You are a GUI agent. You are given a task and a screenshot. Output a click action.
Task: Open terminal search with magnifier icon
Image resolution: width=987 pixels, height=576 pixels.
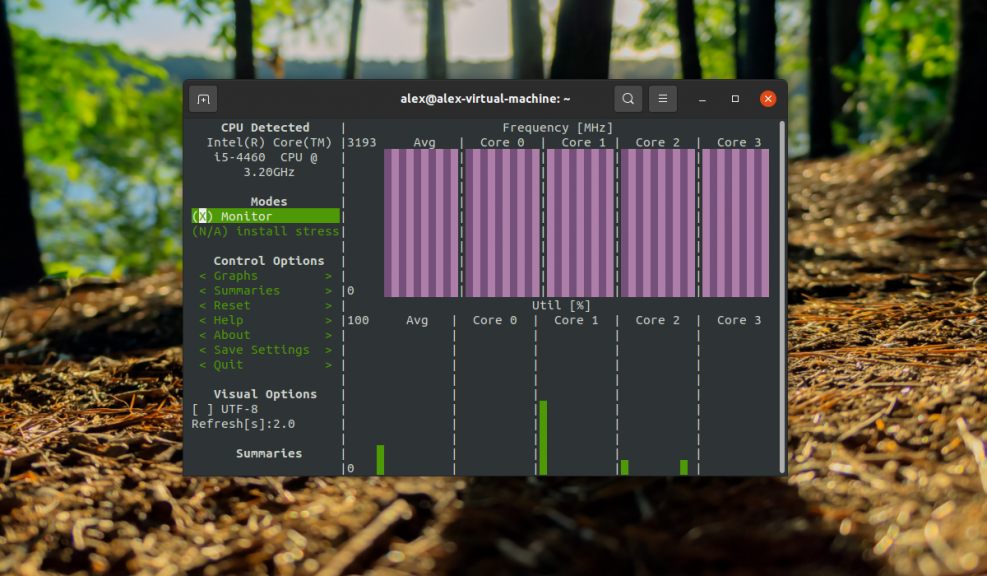628,99
